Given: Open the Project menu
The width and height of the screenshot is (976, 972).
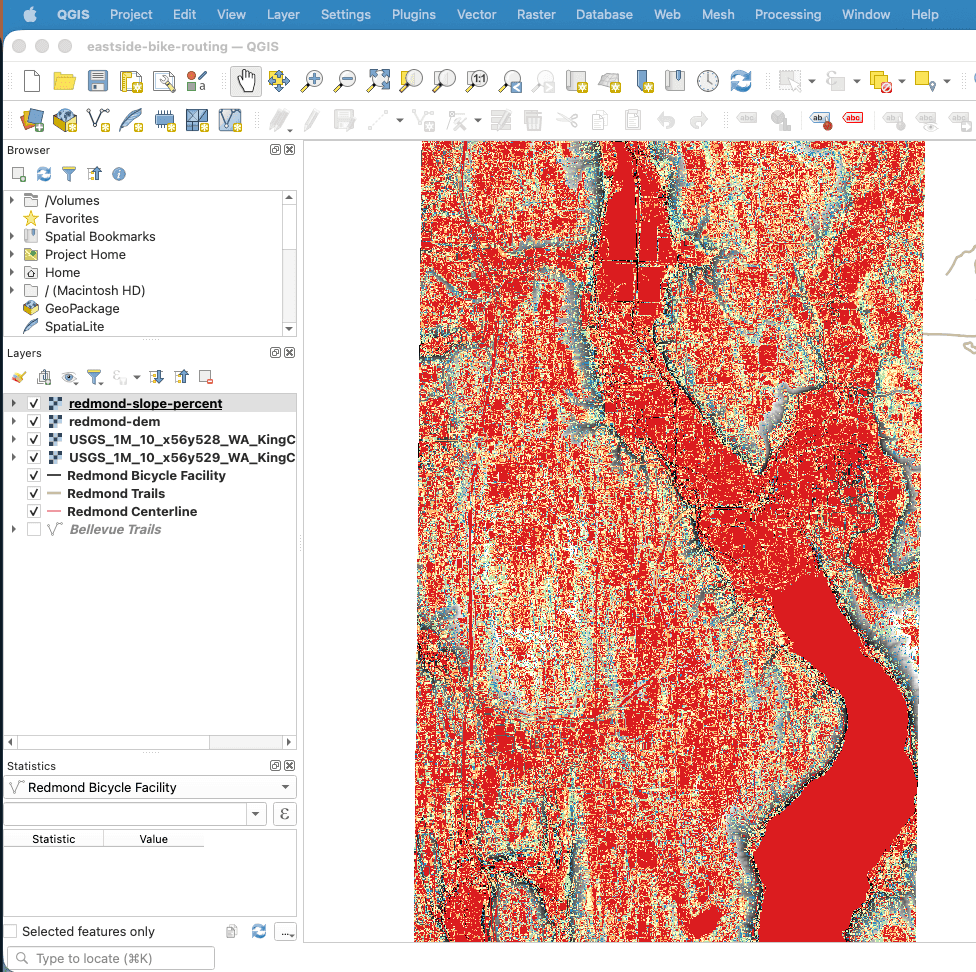Looking at the screenshot, I should [131, 14].
